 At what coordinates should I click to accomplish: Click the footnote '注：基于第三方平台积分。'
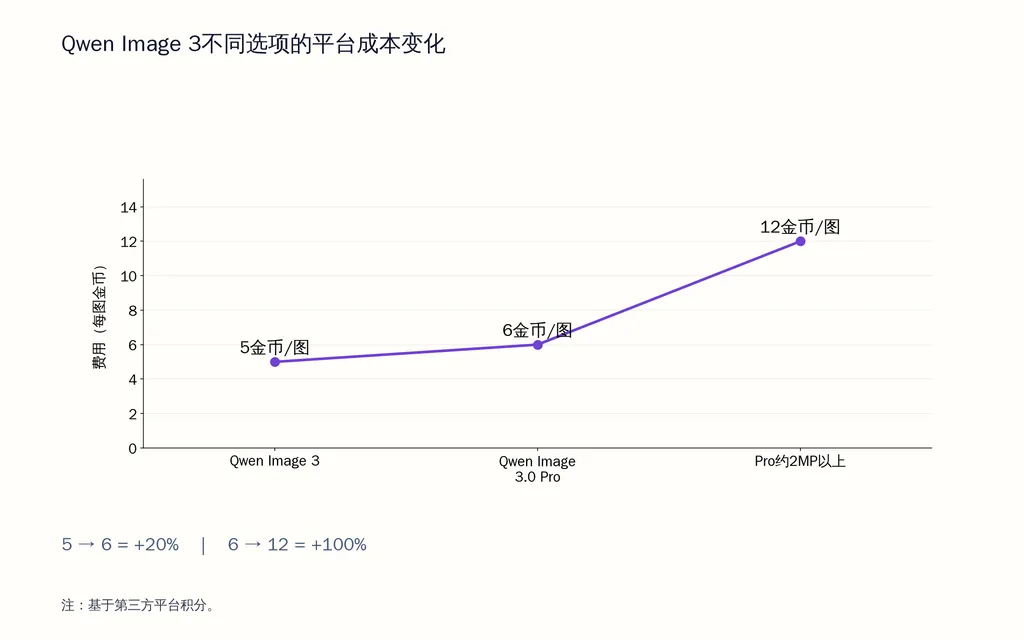(138, 605)
